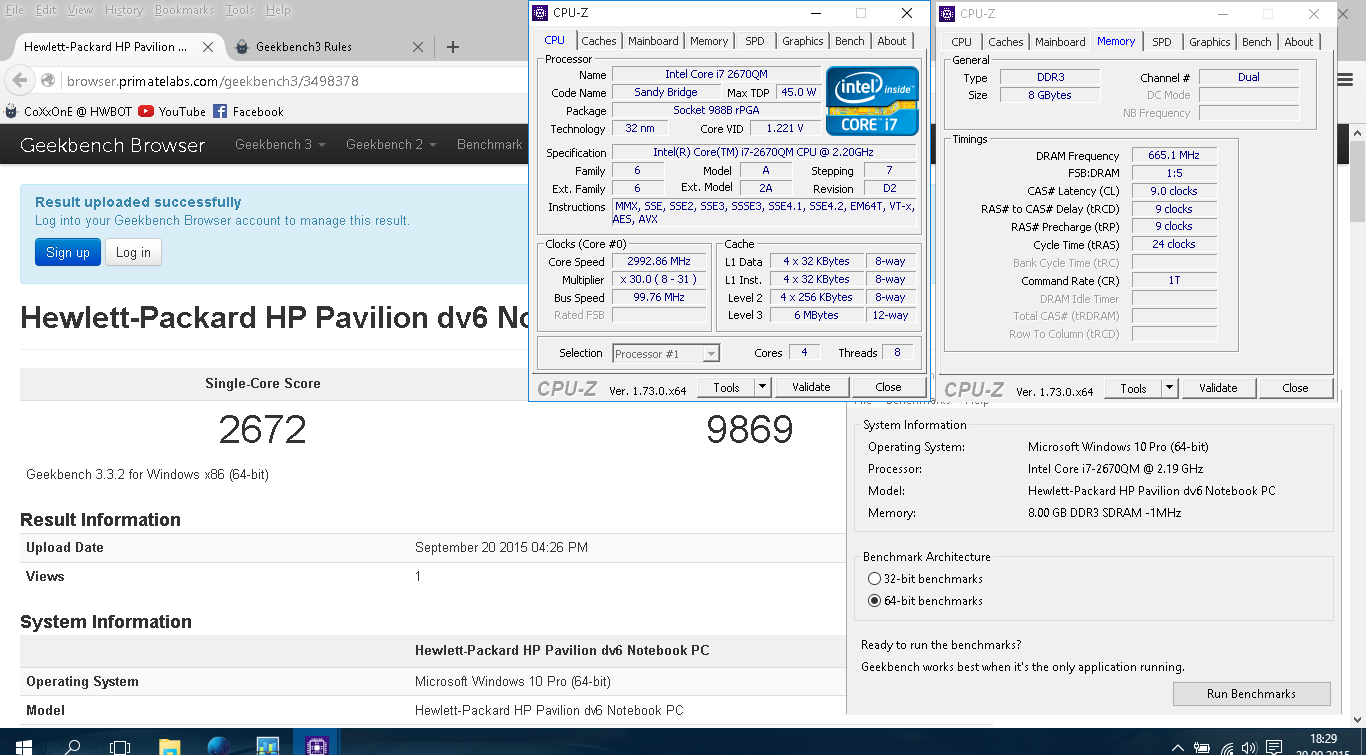Open the Windows Start menu
Screen dimensions: 1366x755
[23, 746]
